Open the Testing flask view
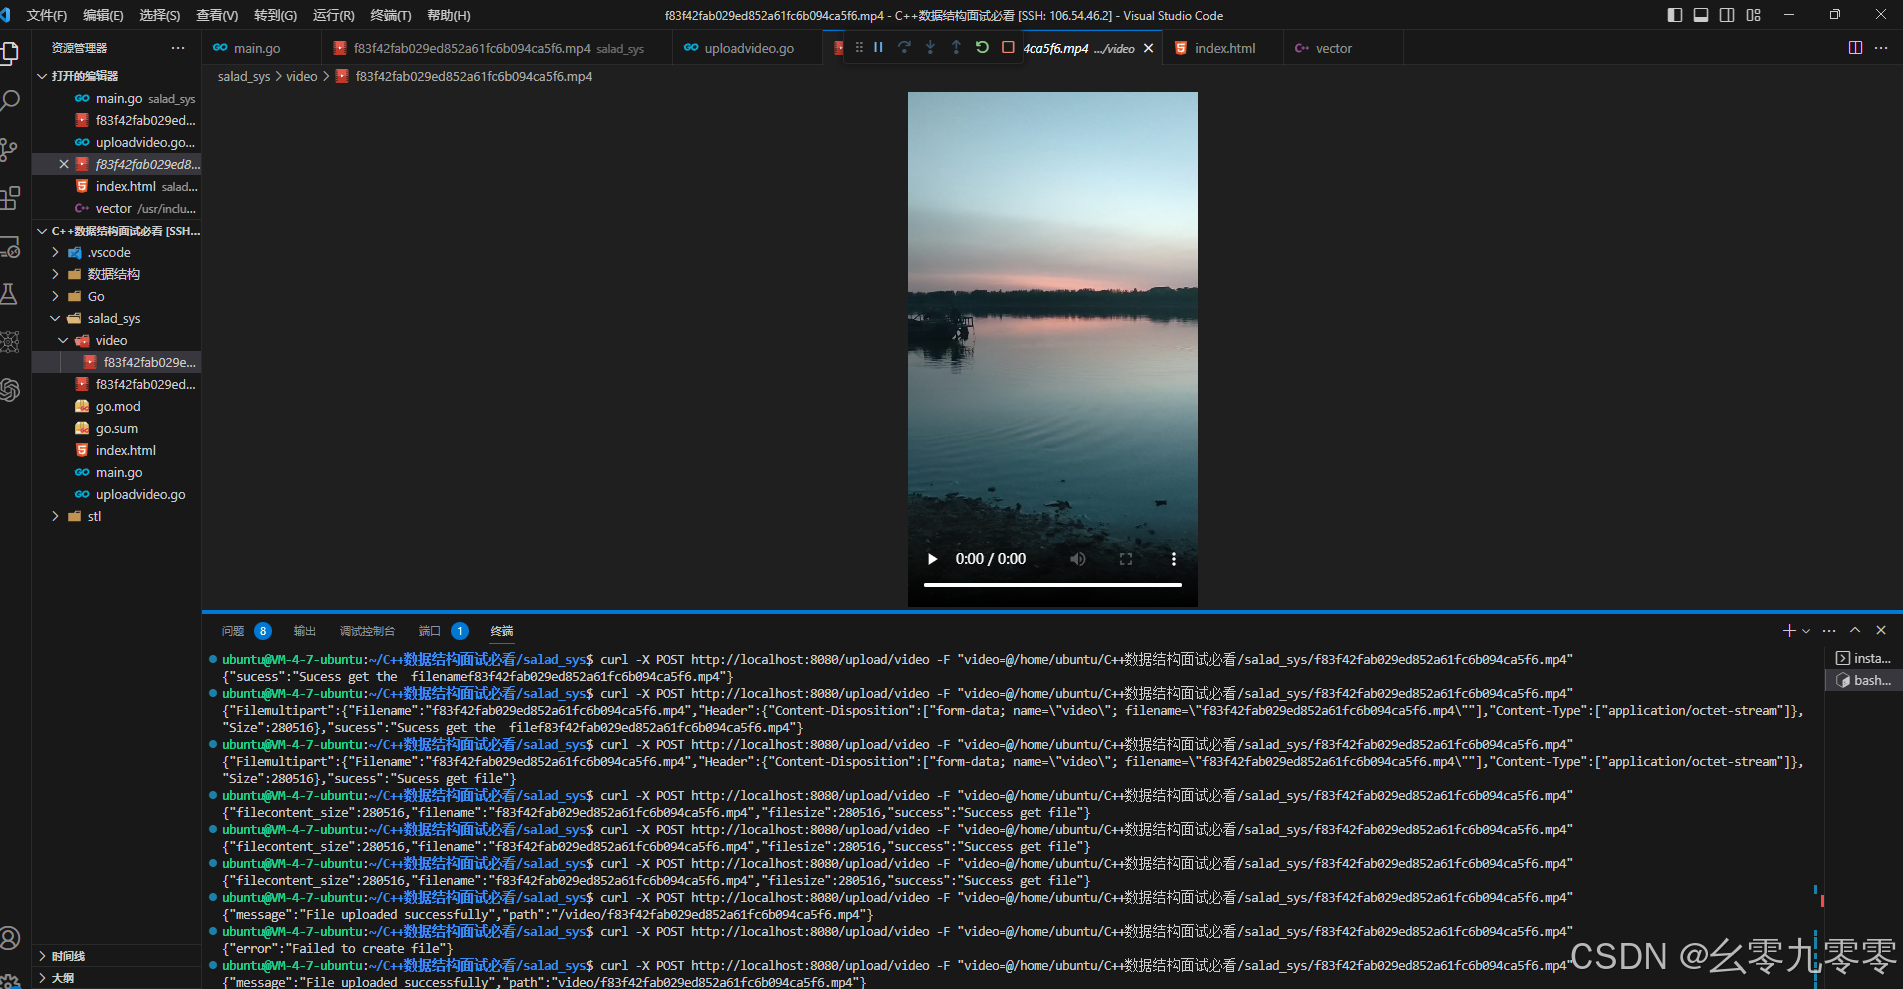Screen dimensions: 1903x989 pos(10,294)
